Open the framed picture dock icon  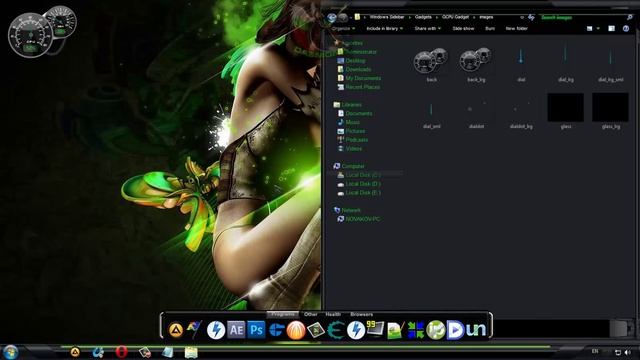(315, 330)
